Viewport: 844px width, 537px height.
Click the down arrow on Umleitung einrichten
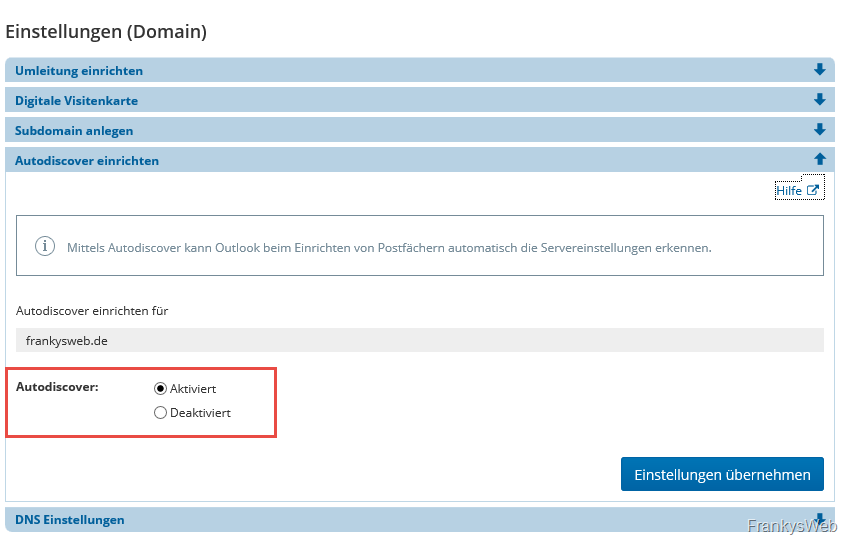pos(820,70)
